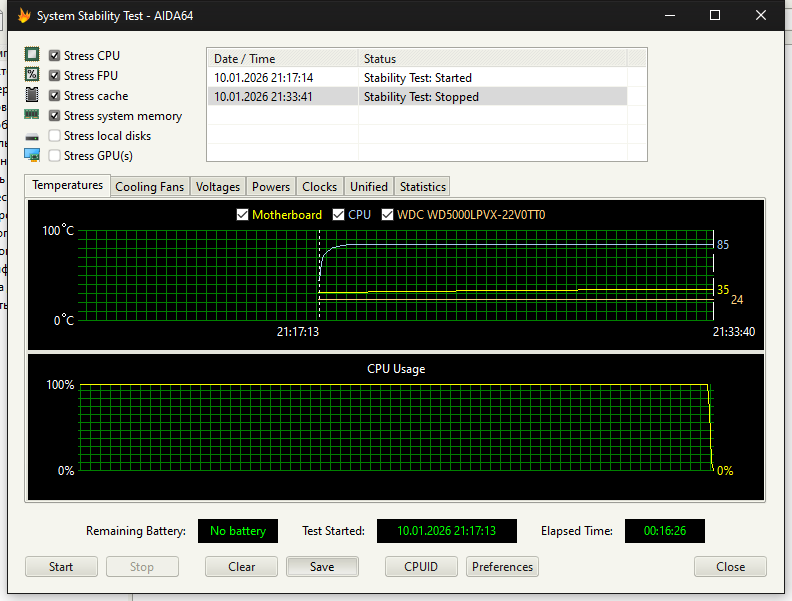Click the Save button
The height and width of the screenshot is (601, 792).
[322, 567]
